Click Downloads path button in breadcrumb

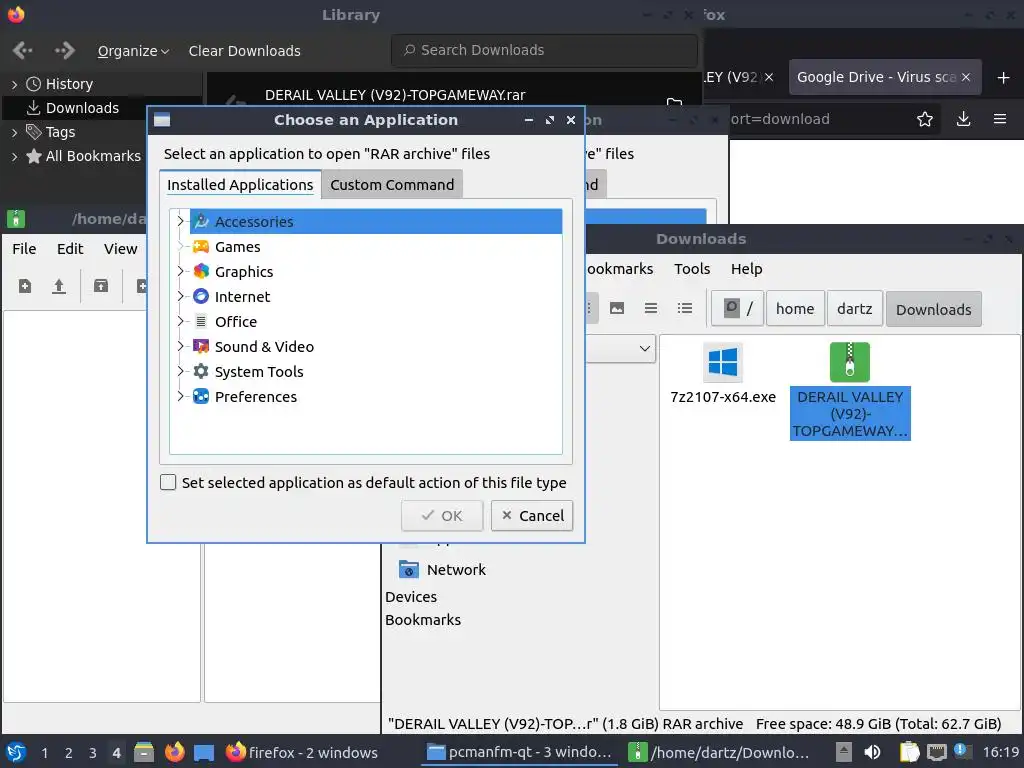coord(933,309)
